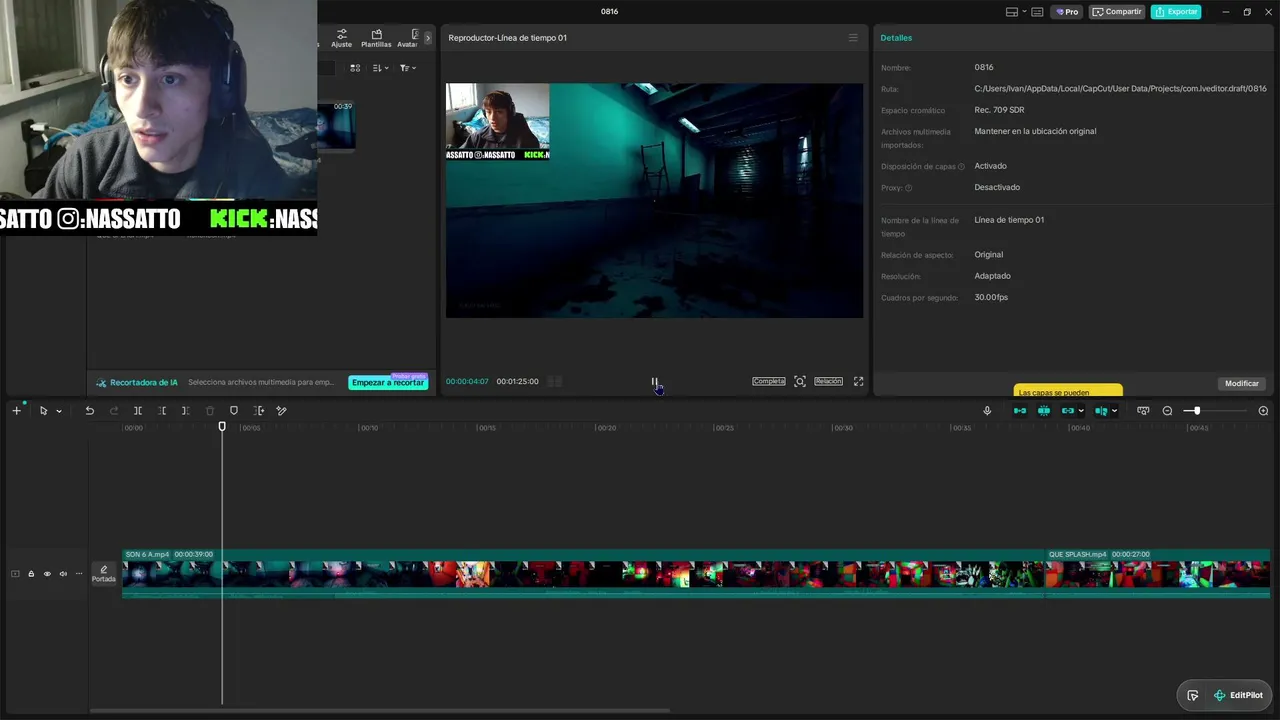This screenshot has width=1280, height=720.
Task: Click the playhead handle on the ruler
Action: coord(222,427)
